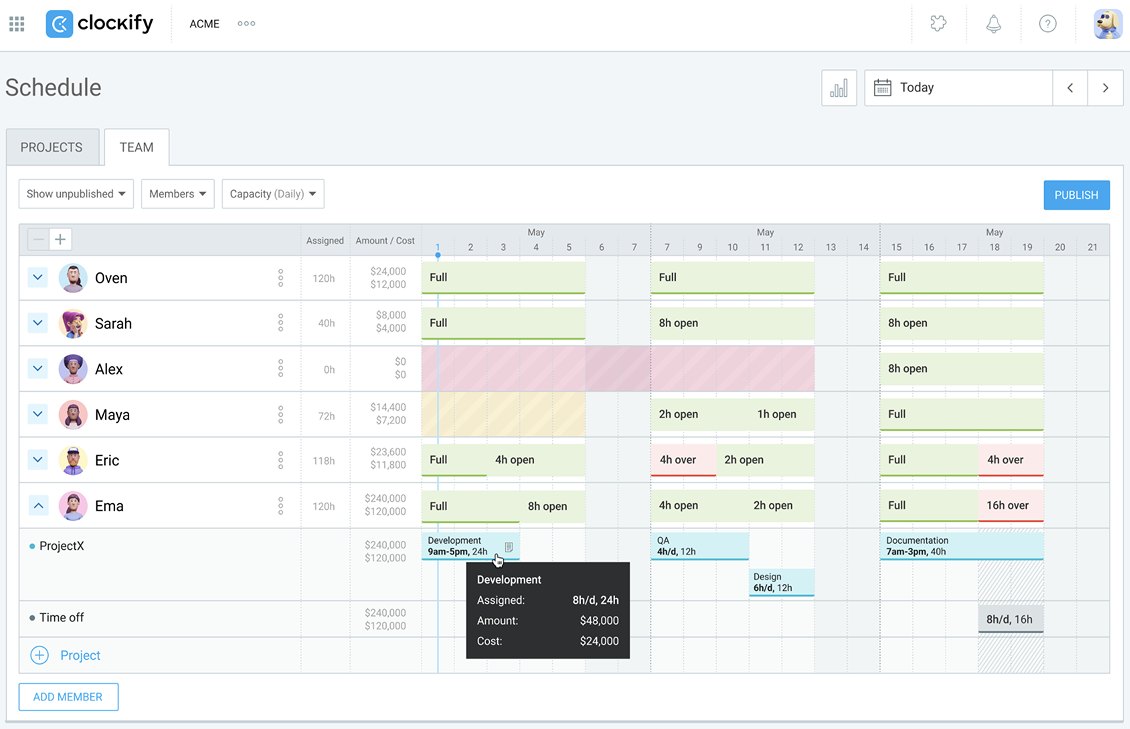Open the ACME workspace menu

pyautogui.click(x=204, y=23)
